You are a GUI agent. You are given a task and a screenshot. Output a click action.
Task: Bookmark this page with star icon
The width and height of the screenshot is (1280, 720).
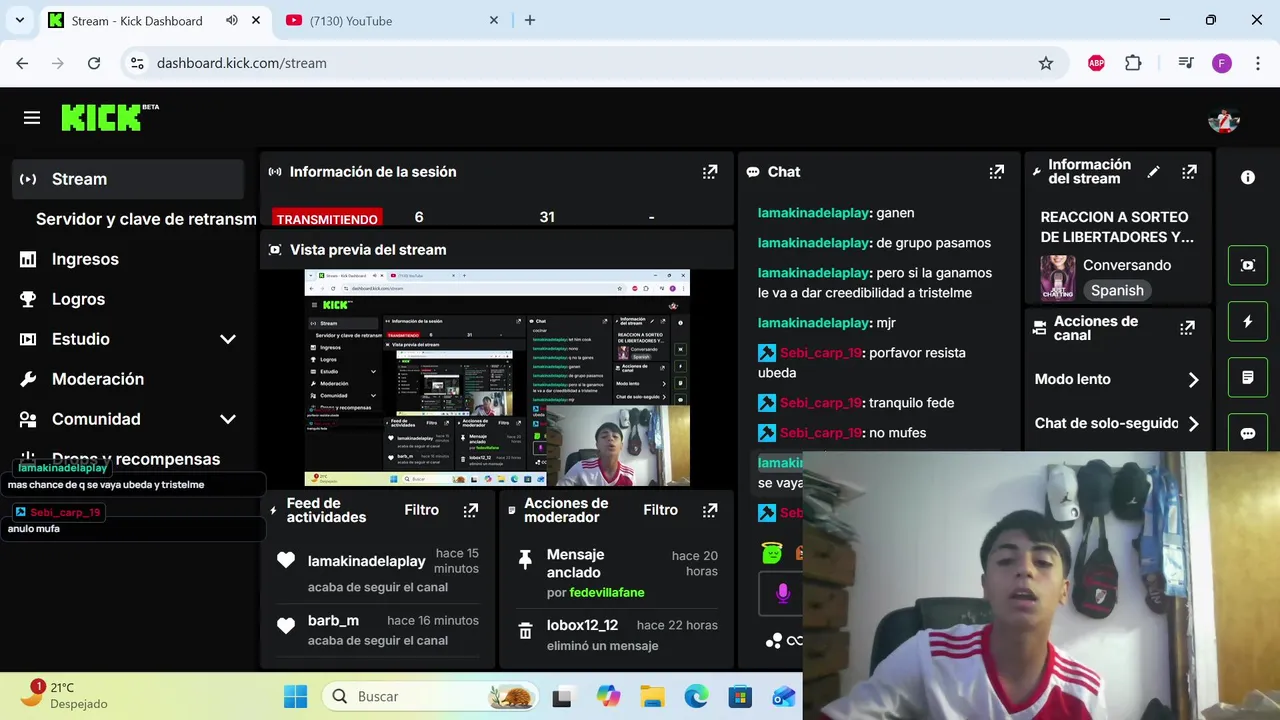pyautogui.click(x=1046, y=63)
